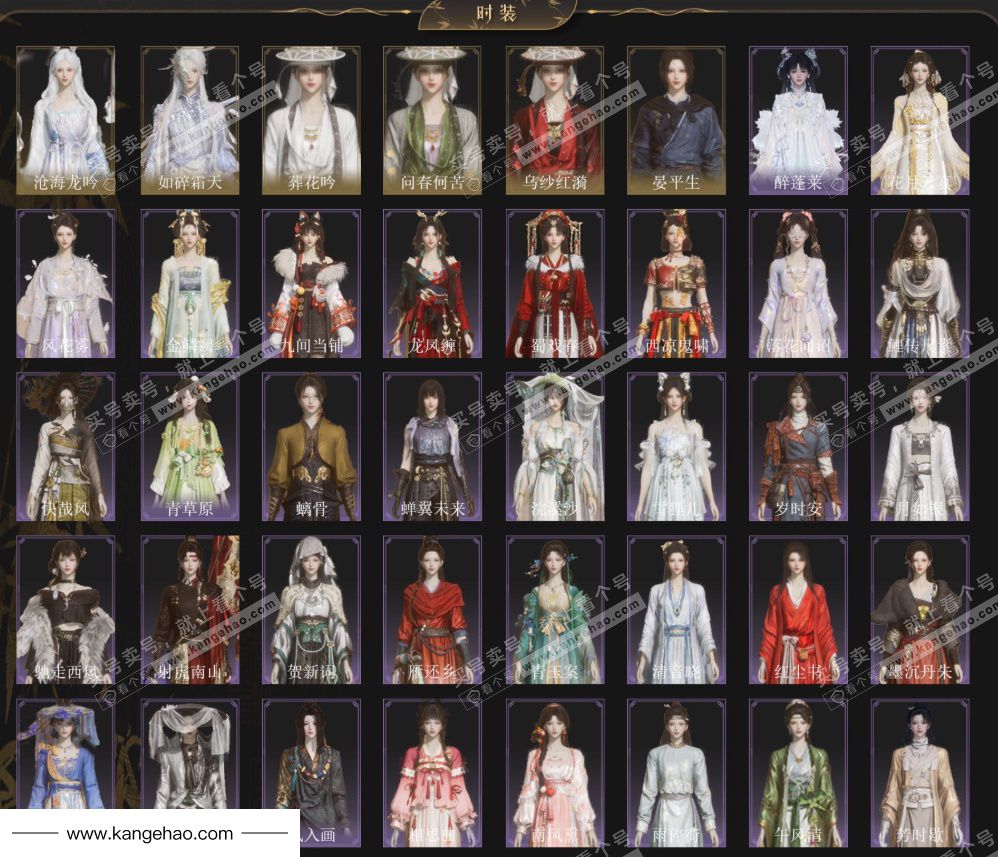Choose the 醉蓬莱 costume card
Image resolution: width=998 pixels, height=857 pixels.
[798, 120]
